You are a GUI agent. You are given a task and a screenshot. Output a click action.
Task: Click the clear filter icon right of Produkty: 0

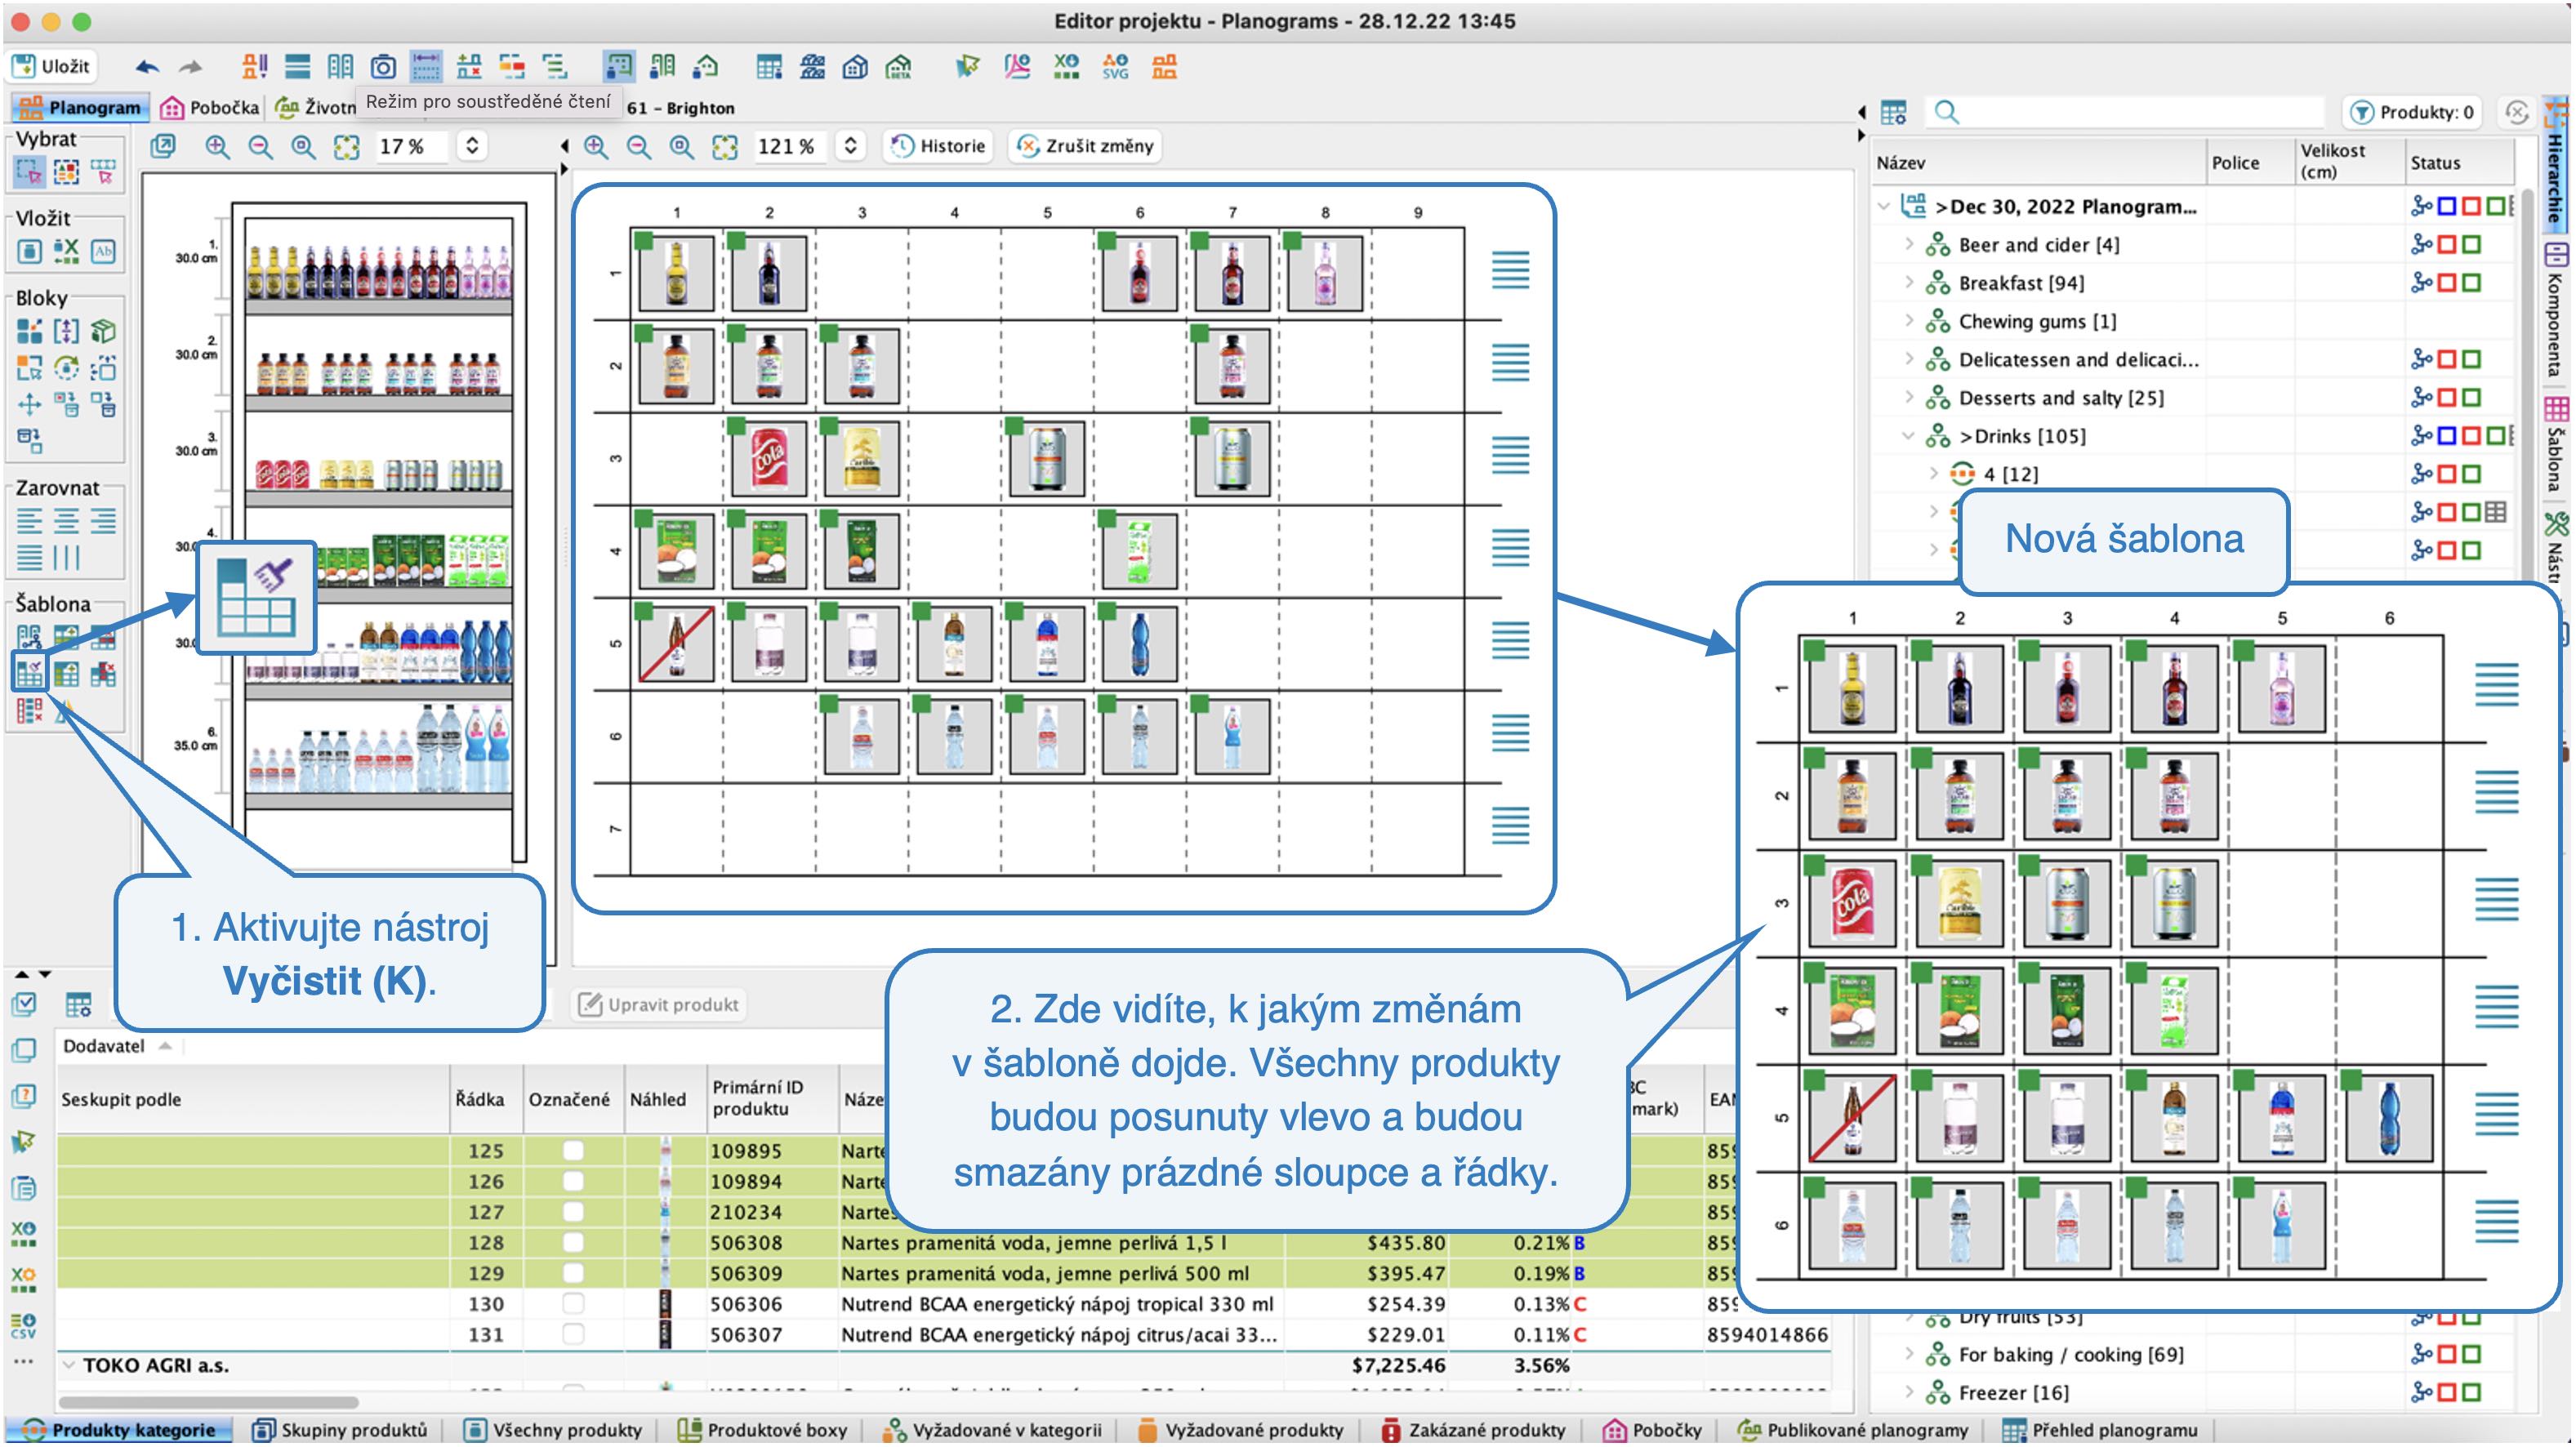(x=2517, y=112)
